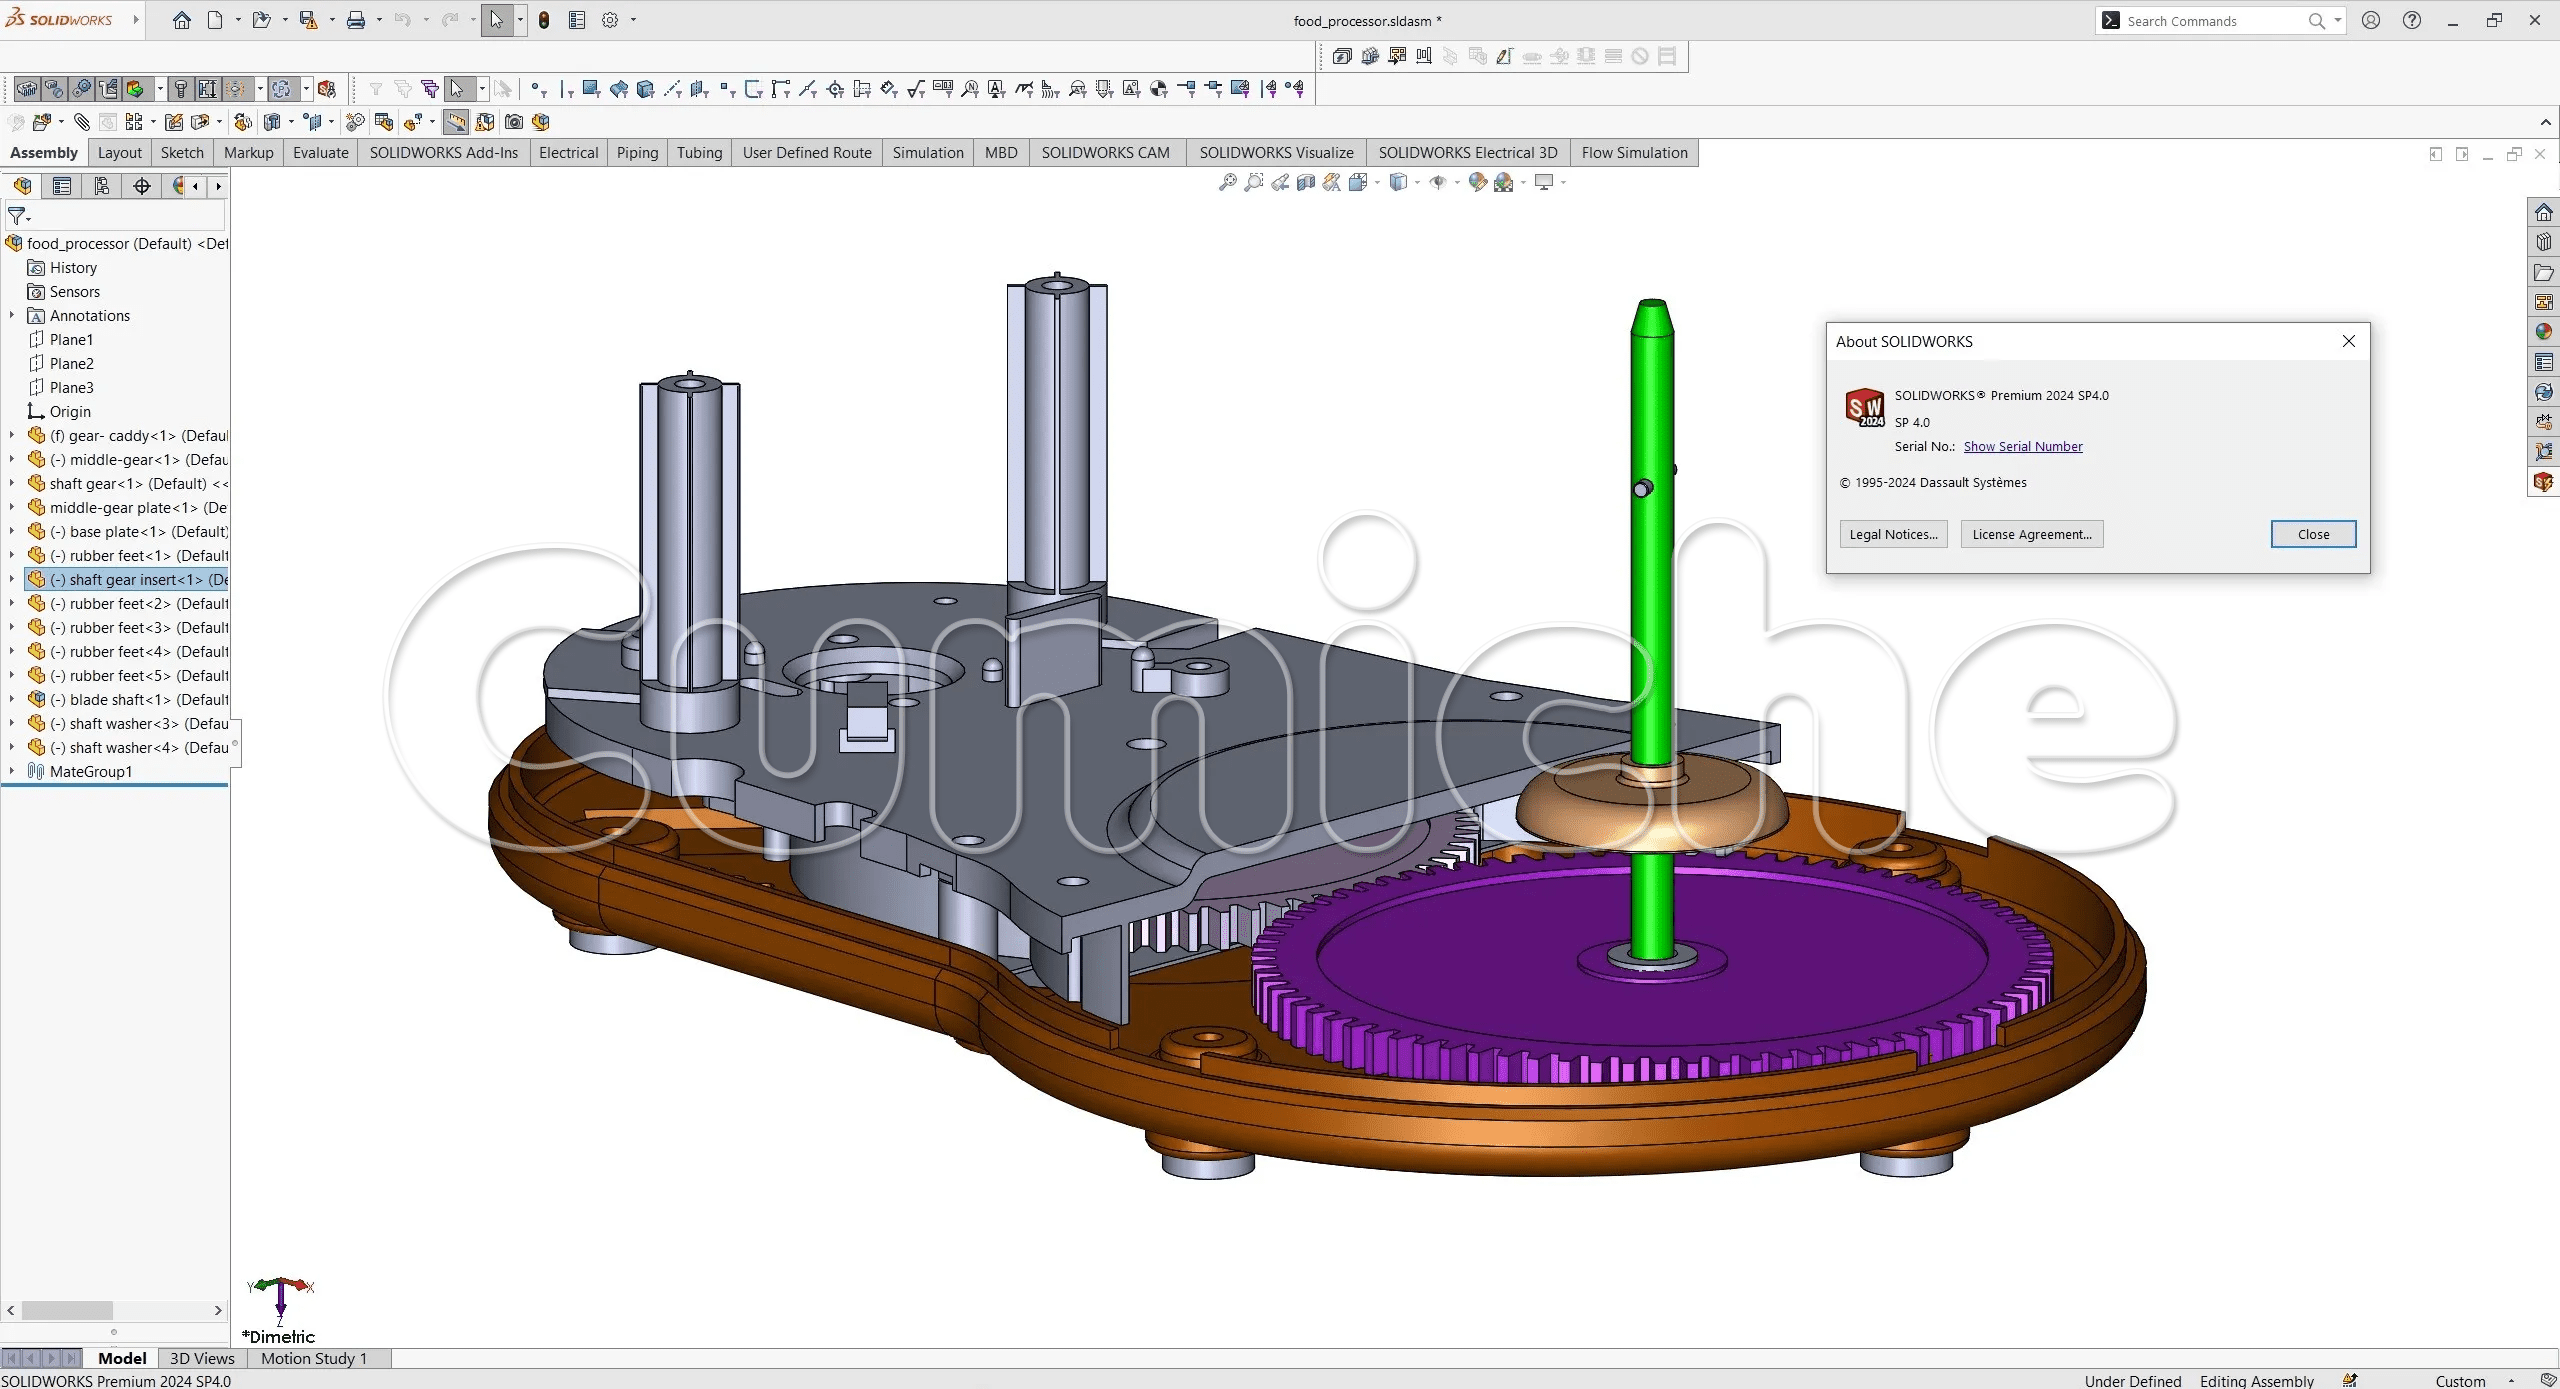The width and height of the screenshot is (2560, 1389).
Task: Open SOLIDWORKS Resources home icon in task pane
Action: [x=2544, y=212]
